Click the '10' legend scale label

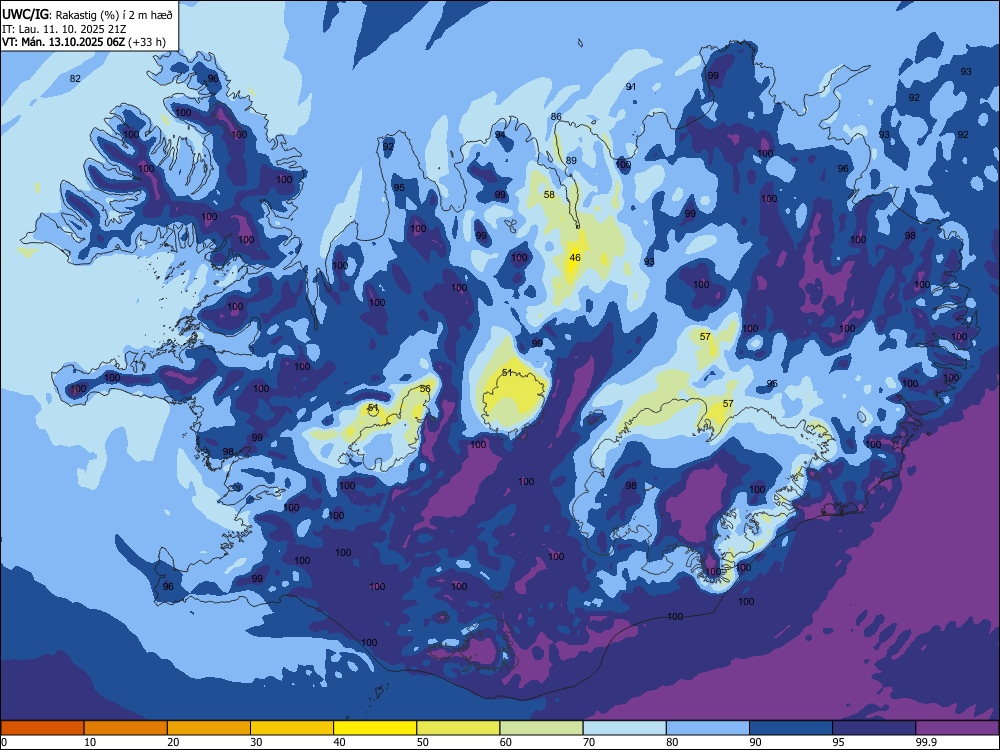90,742
